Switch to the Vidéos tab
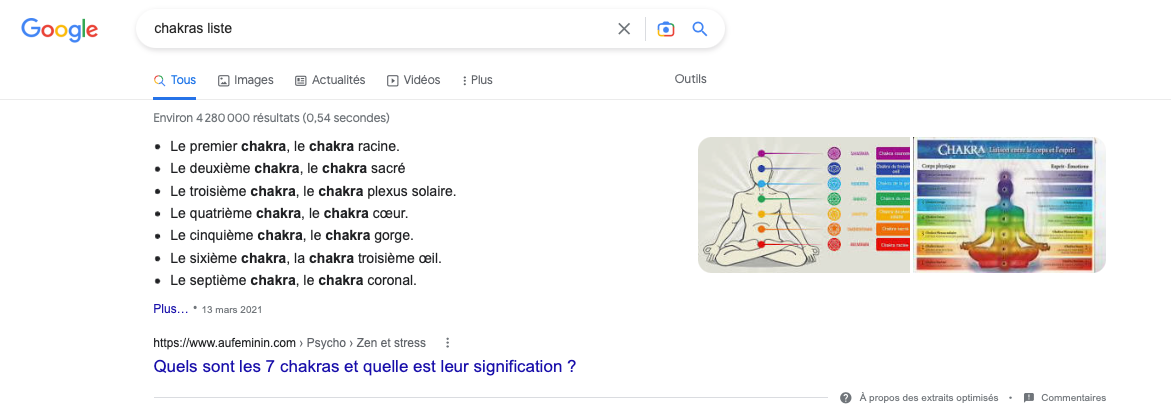The width and height of the screenshot is (1171, 419). coord(413,80)
